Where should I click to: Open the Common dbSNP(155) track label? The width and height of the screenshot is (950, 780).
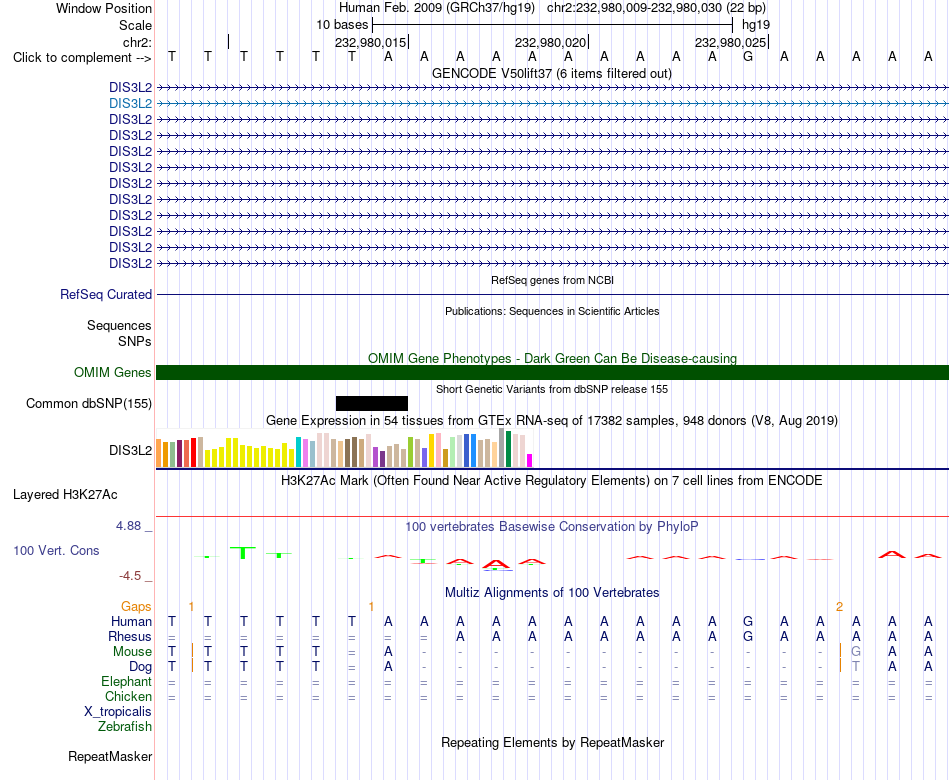pyautogui.click(x=89, y=404)
